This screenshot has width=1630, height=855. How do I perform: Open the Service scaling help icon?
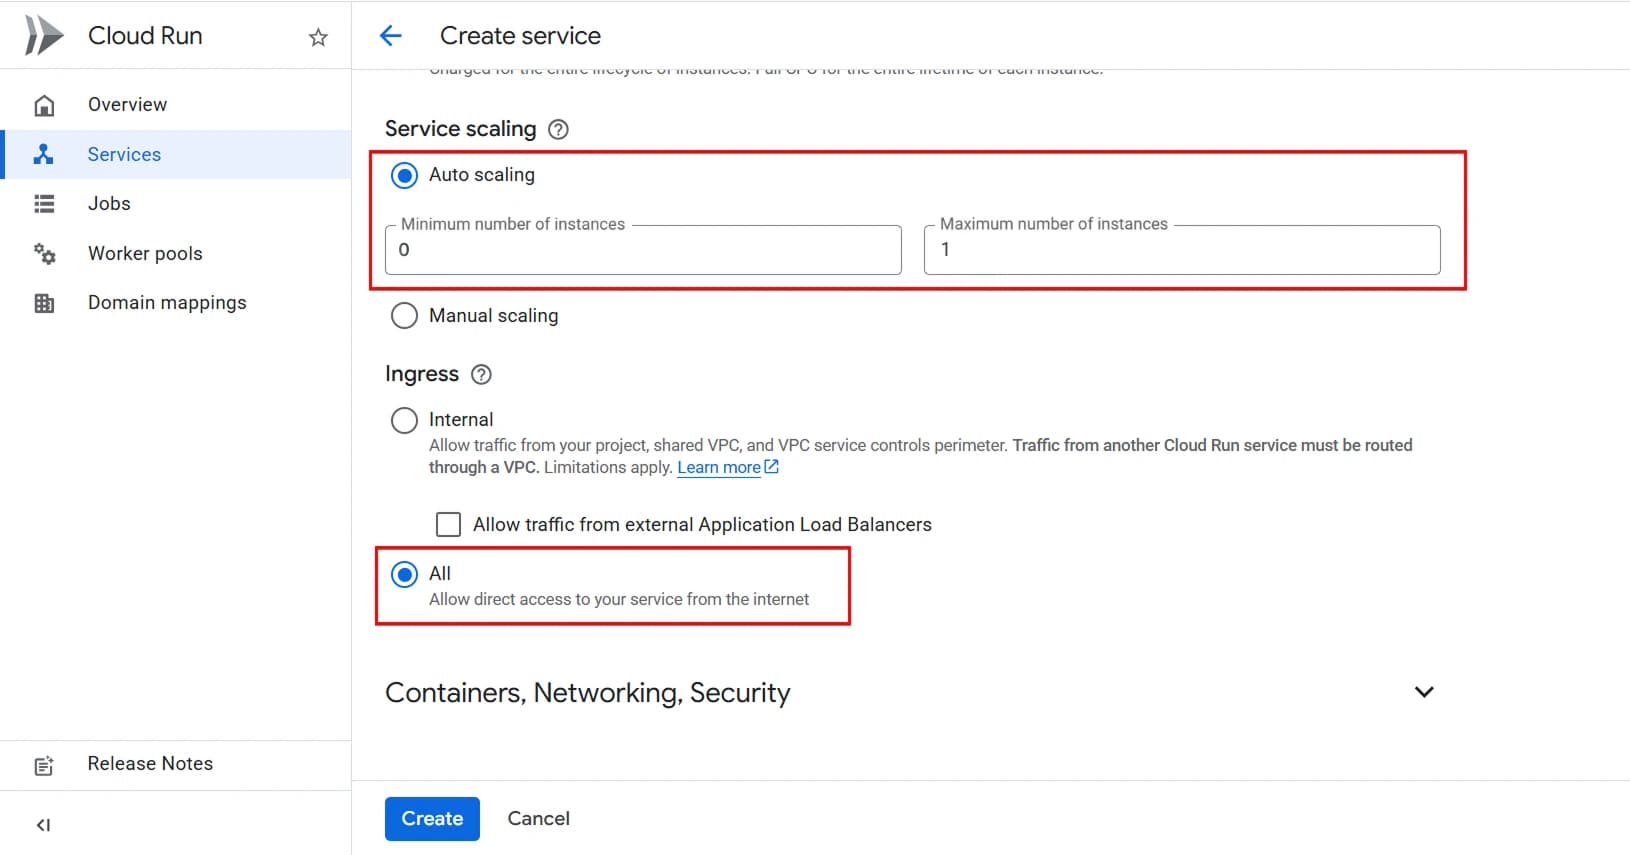click(558, 129)
